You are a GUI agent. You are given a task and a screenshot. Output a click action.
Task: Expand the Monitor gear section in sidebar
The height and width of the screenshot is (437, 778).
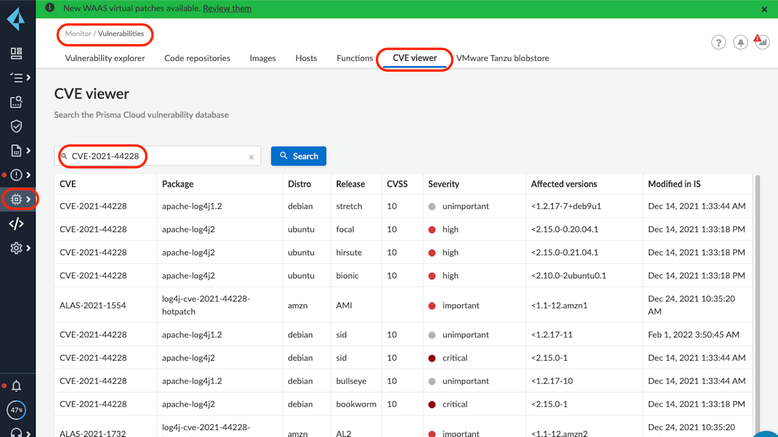(17, 199)
